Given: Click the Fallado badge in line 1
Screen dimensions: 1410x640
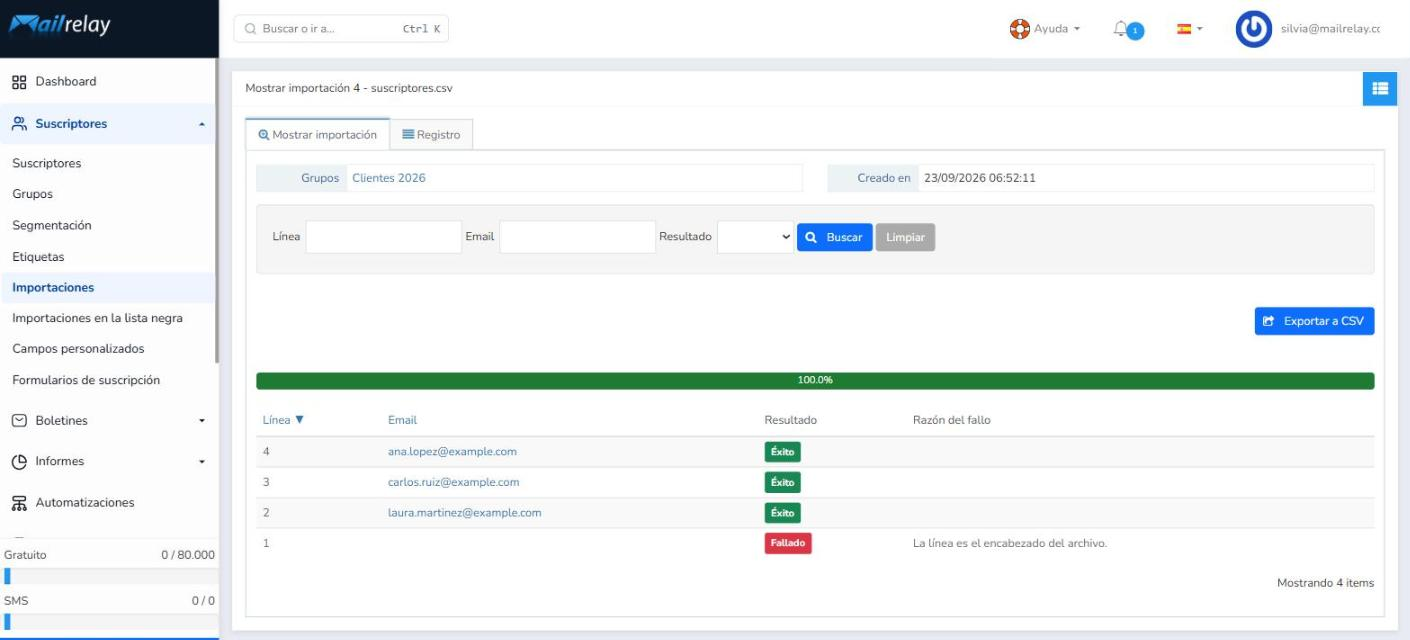Looking at the screenshot, I should point(788,543).
